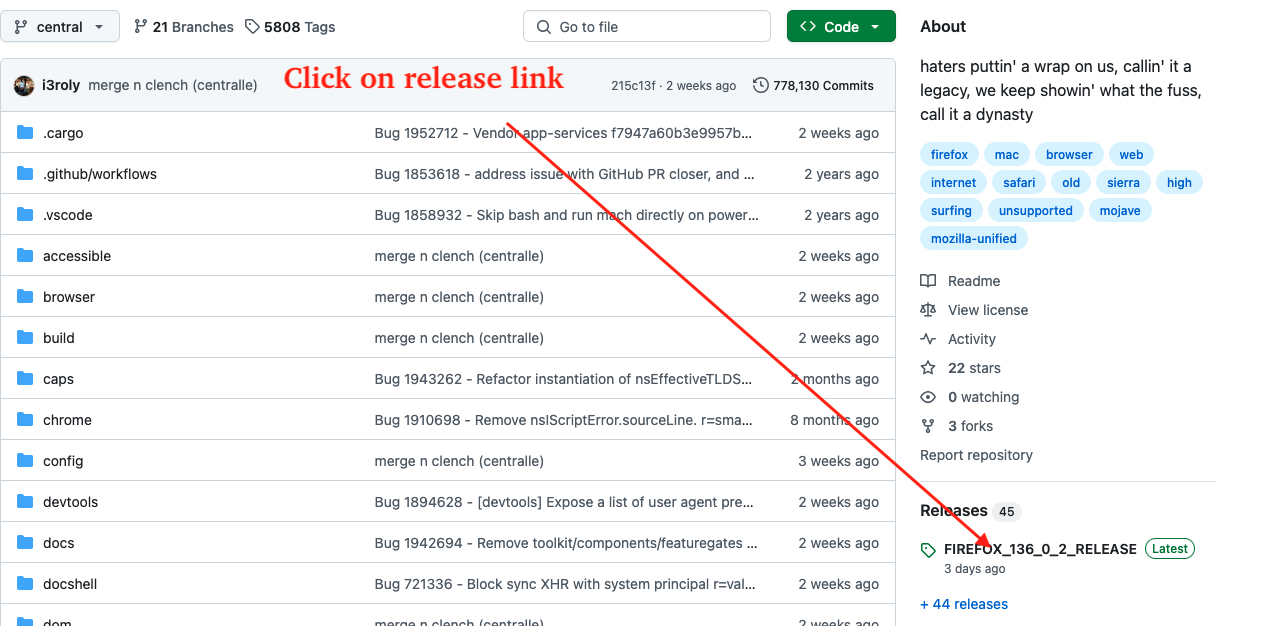Select the safari topic tag
Image resolution: width=1278 pixels, height=626 pixels.
pyautogui.click(x=1019, y=183)
